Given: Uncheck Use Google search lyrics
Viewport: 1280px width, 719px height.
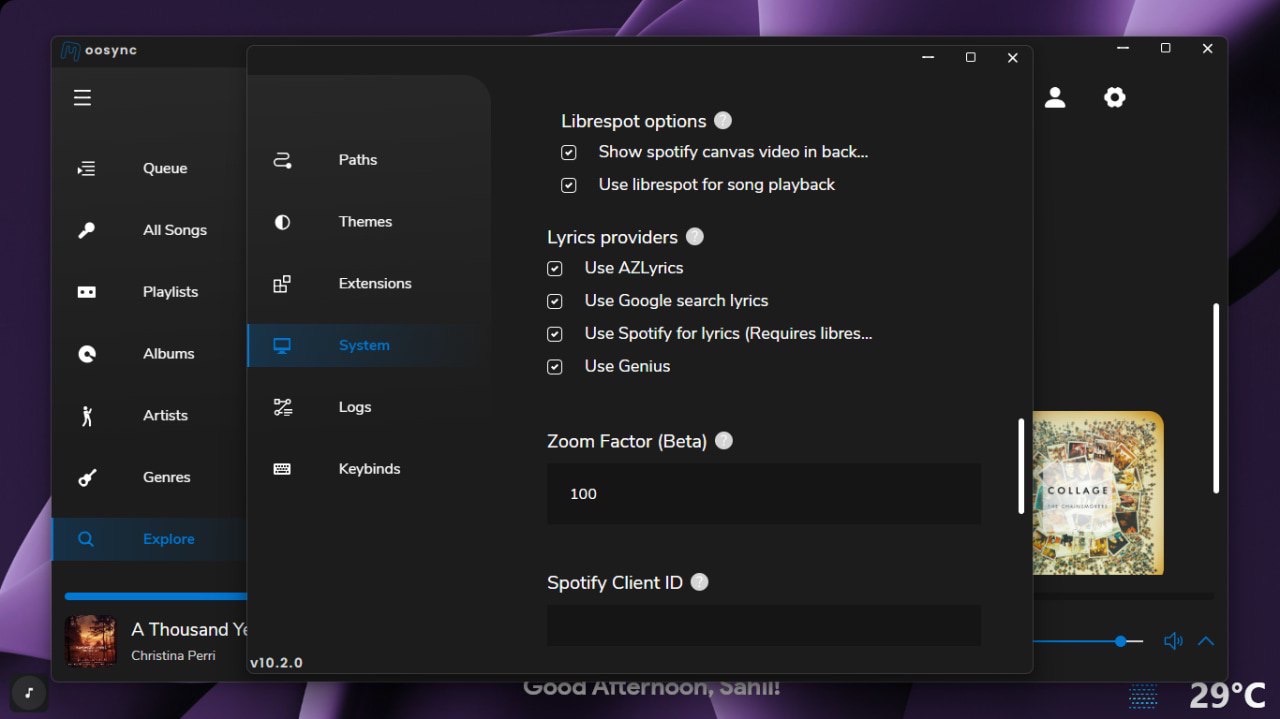Looking at the screenshot, I should point(555,301).
